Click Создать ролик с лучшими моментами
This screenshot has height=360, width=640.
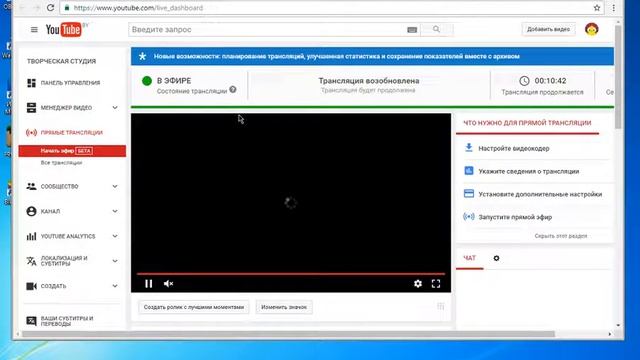click(x=193, y=307)
